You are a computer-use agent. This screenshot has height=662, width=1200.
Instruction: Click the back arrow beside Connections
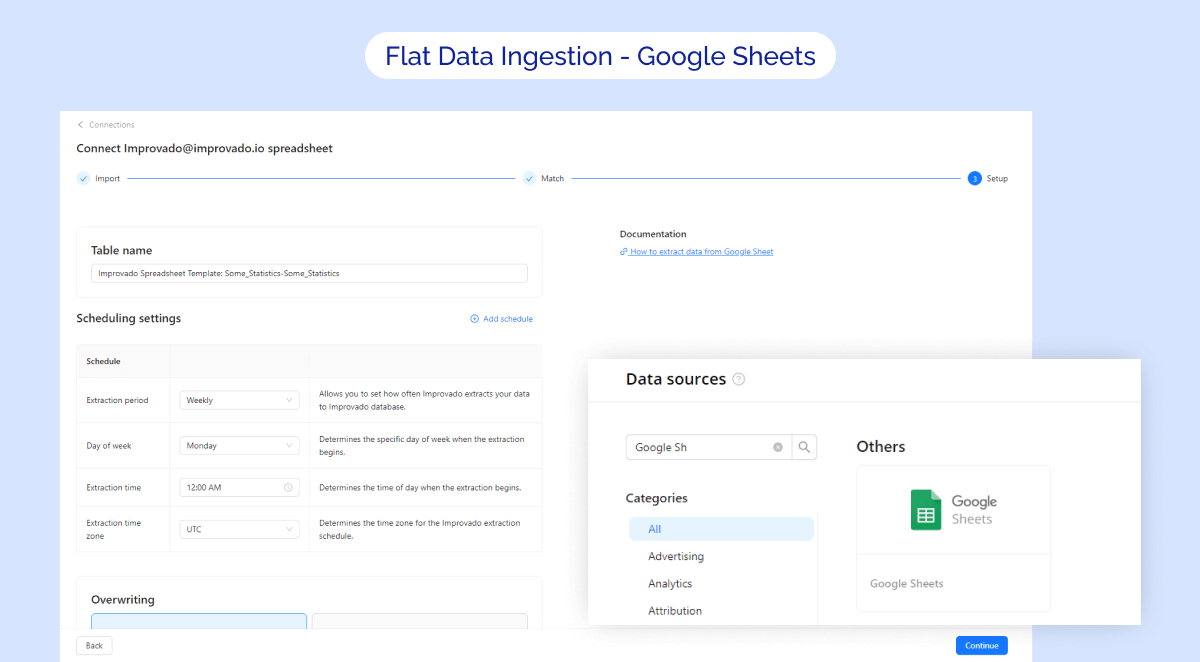pos(81,125)
